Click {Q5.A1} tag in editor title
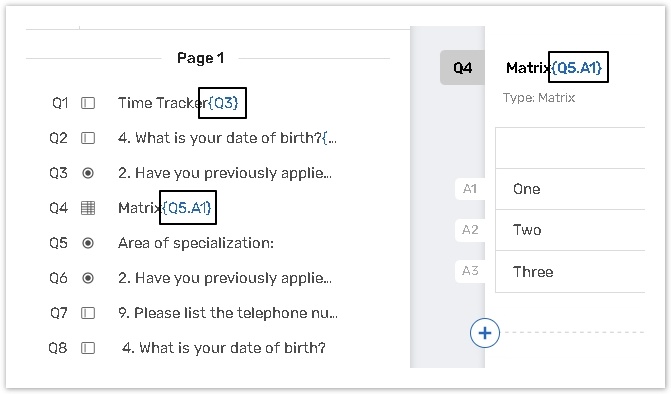 click(x=578, y=67)
